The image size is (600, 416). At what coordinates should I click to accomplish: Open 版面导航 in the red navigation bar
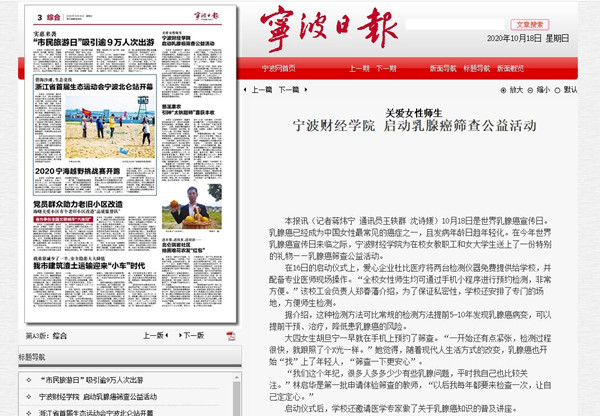point(444,69)
